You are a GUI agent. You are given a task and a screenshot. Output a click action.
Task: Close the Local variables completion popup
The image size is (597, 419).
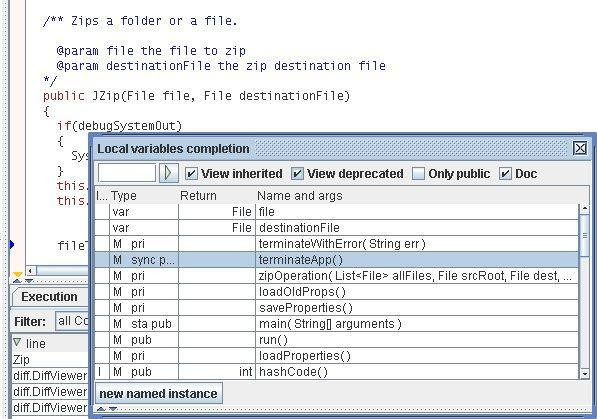pyautogui.click(x=580, y=148)
